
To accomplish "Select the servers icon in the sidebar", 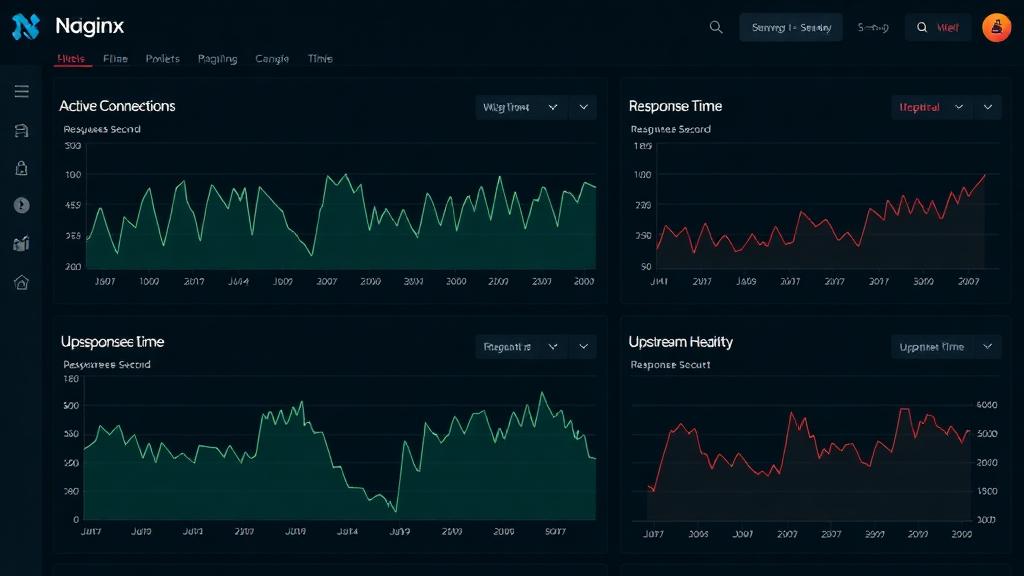I will (22, 130).
